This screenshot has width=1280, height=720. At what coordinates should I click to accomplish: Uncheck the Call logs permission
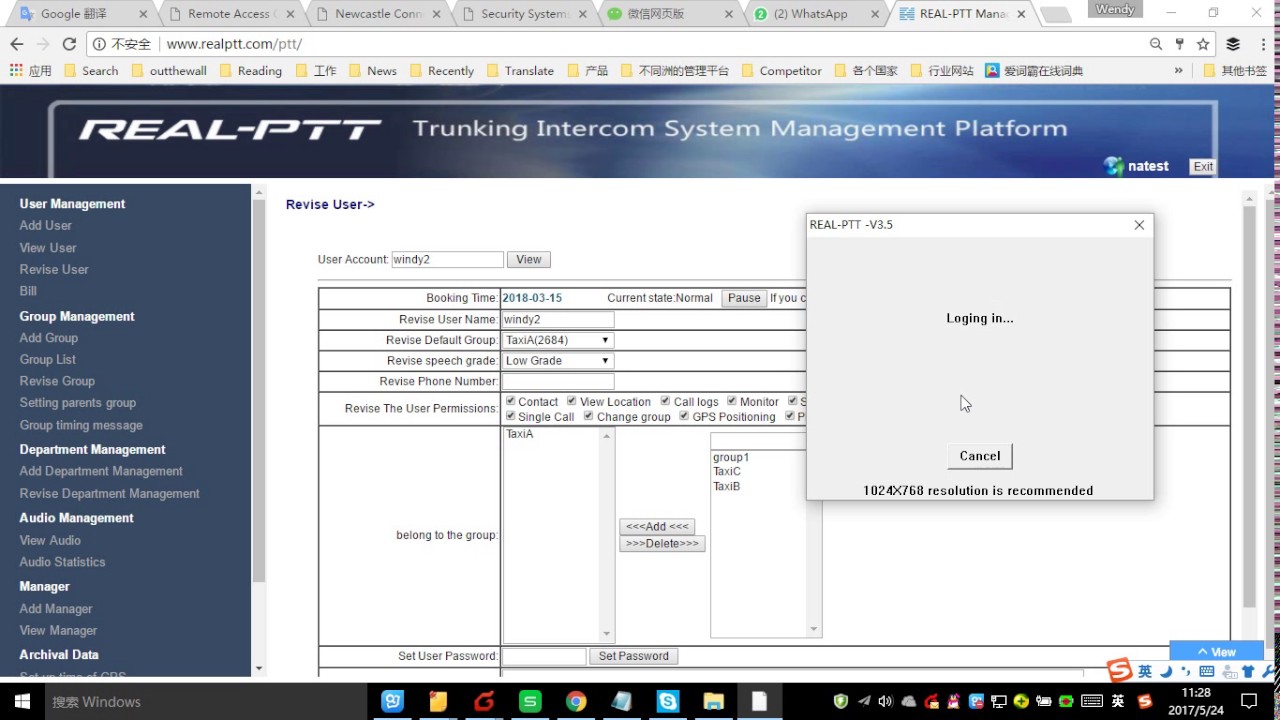[666, 401]
